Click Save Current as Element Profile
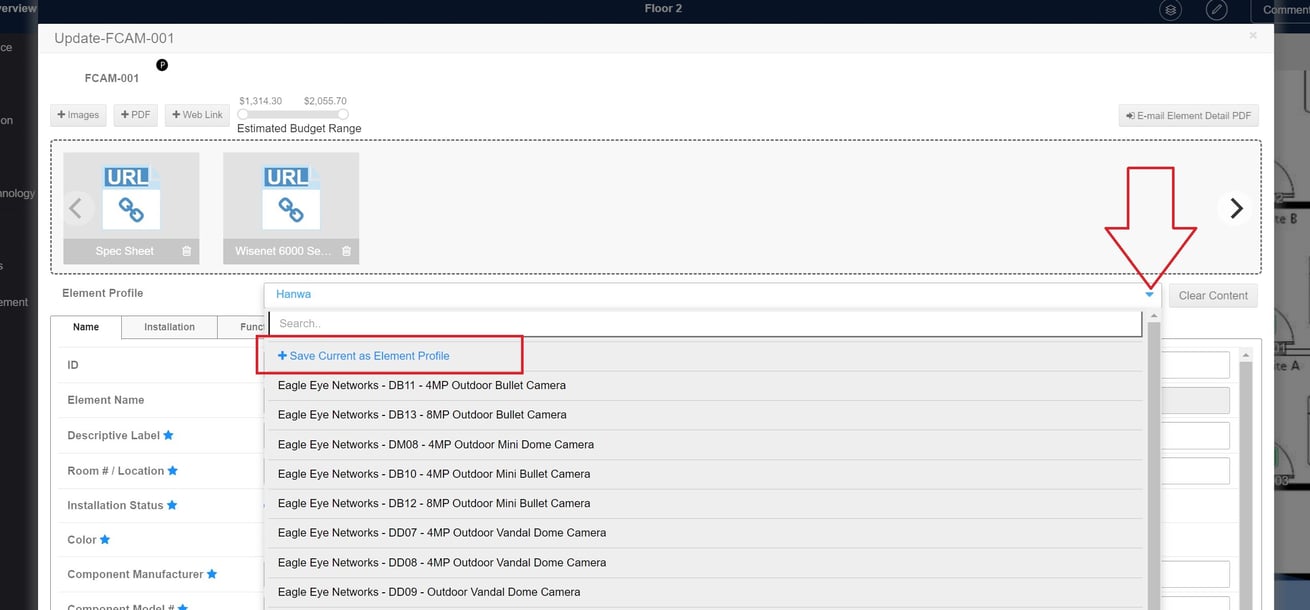 click(364, 356)
